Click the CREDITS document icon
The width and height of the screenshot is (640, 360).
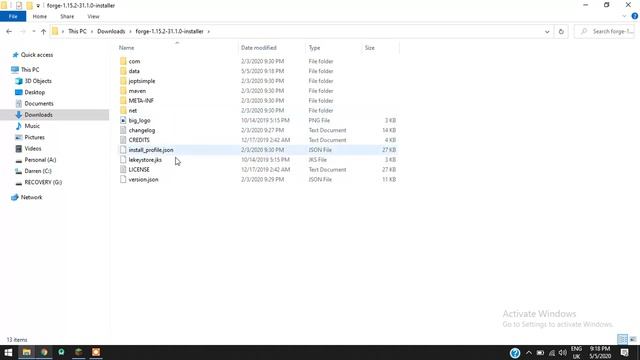[x=123, y=140]
